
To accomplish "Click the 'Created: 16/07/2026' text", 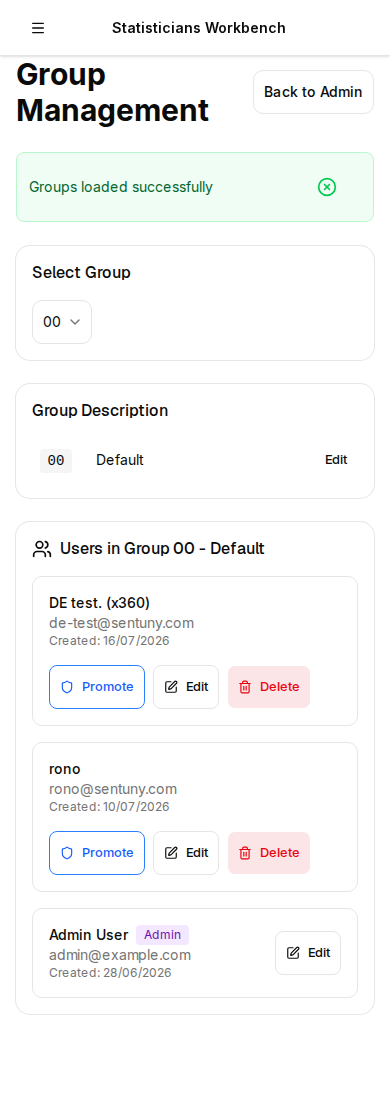I will [109, 641].
